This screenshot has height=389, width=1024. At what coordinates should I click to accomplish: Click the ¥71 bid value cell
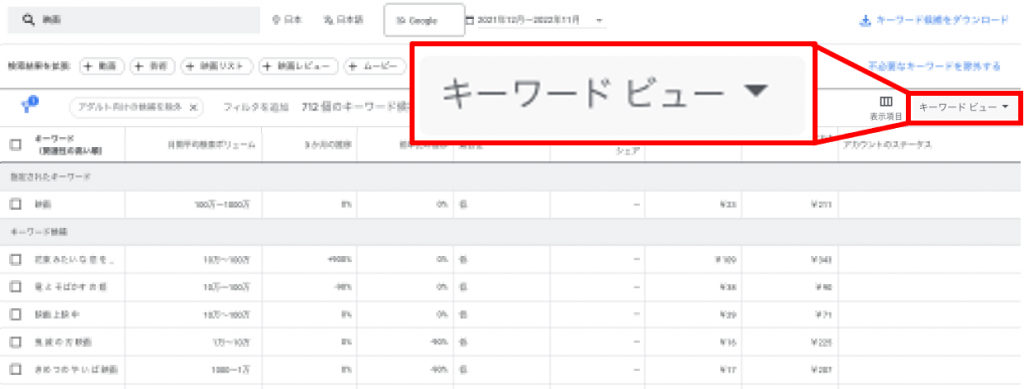point(824,314)
